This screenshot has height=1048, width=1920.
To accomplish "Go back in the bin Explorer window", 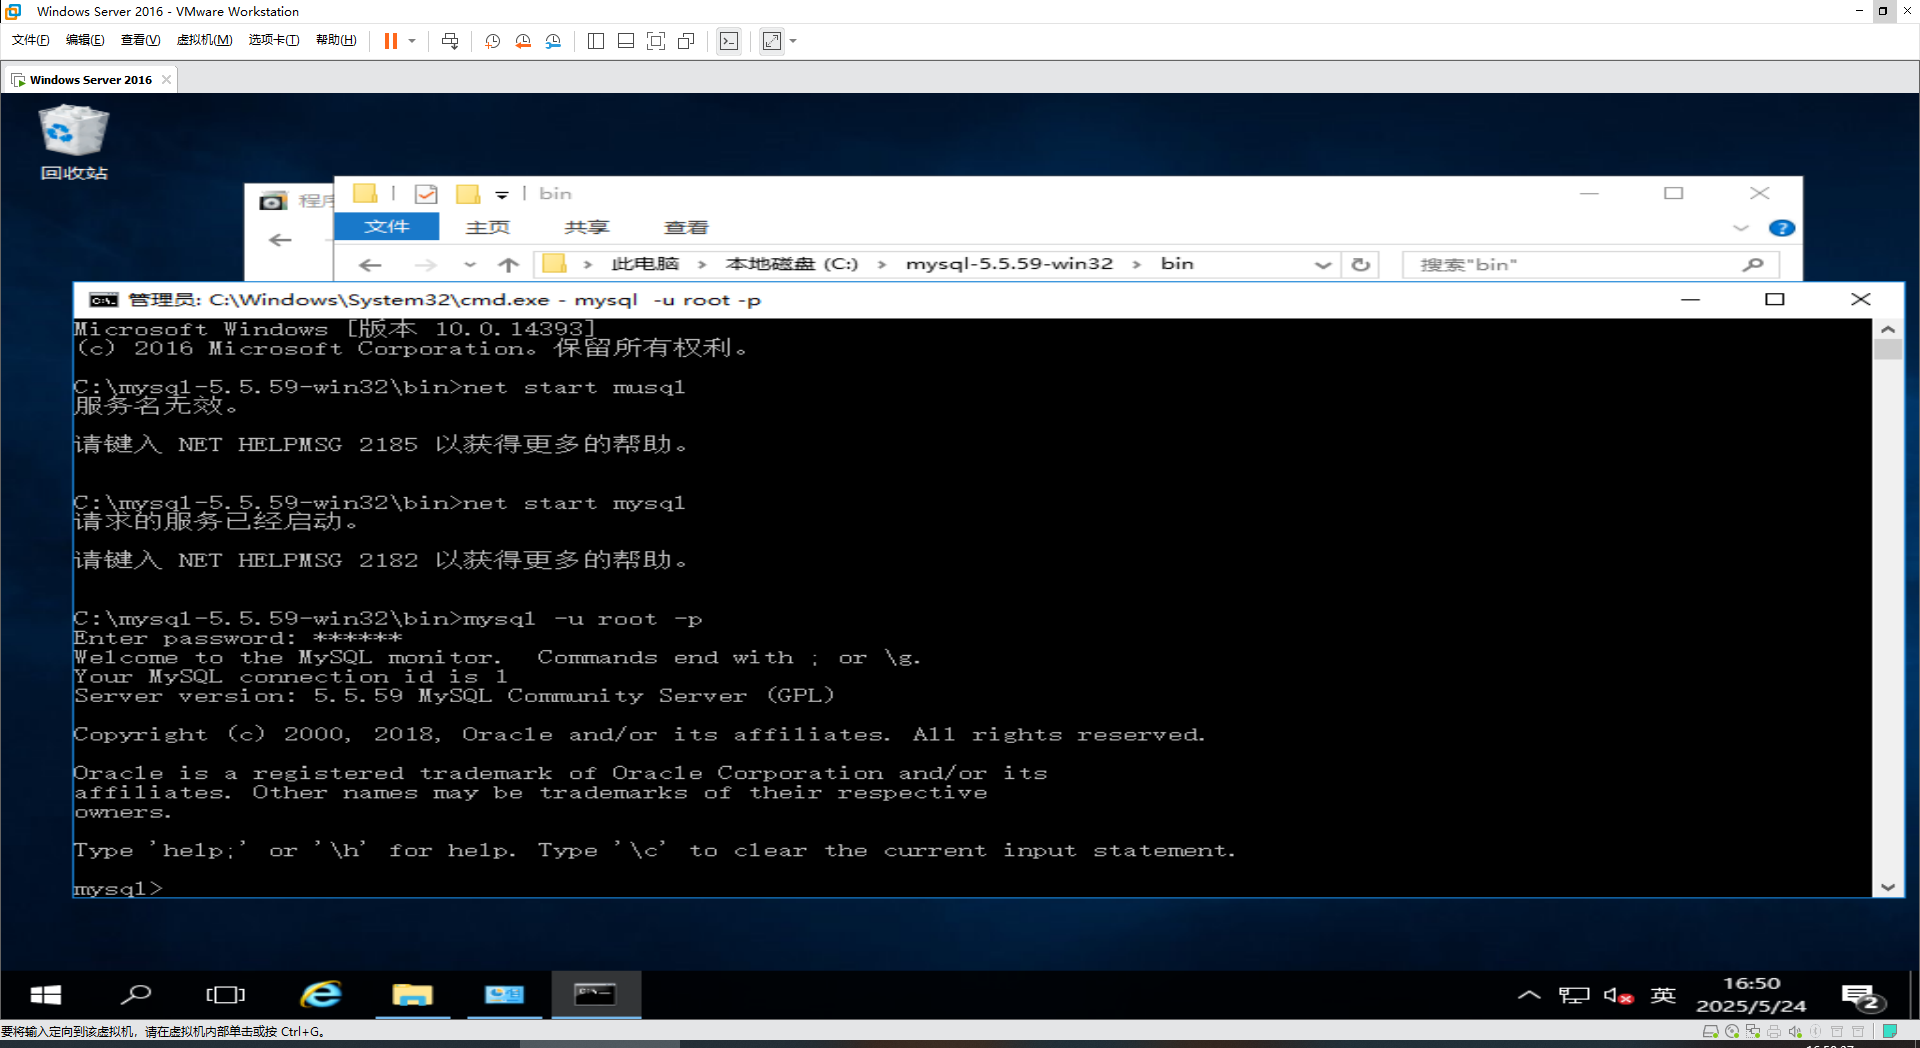I will coord(370,265).
